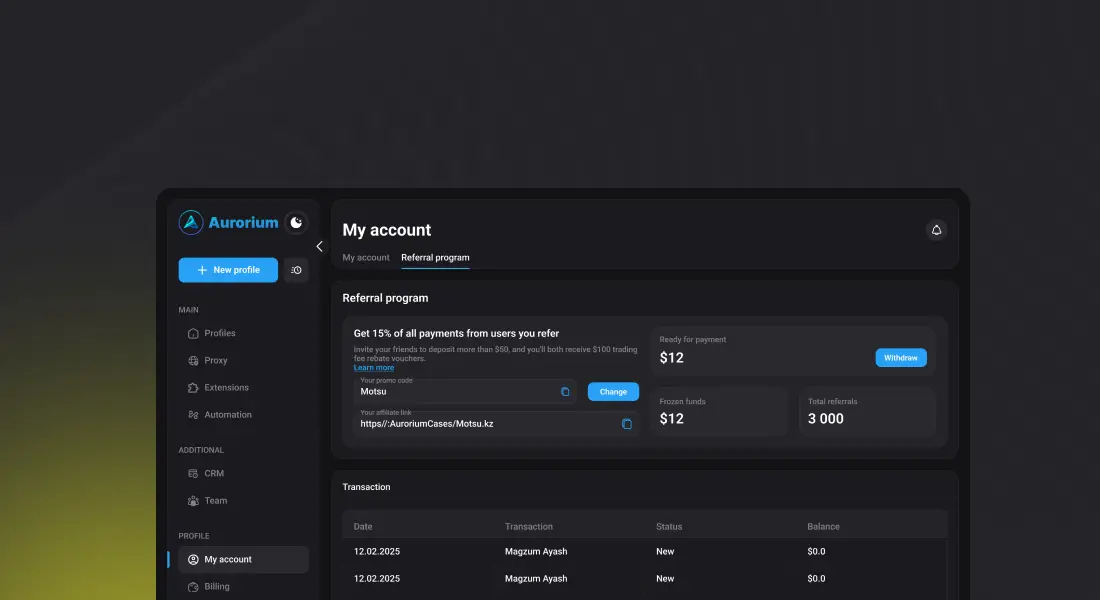Withdraw the ready for payment funds

click(901, 358)
